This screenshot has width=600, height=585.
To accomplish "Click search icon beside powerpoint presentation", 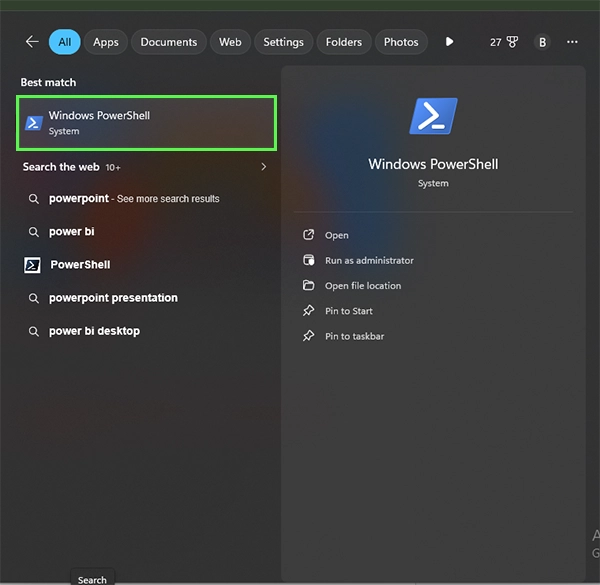I will [x=34, y=298].
